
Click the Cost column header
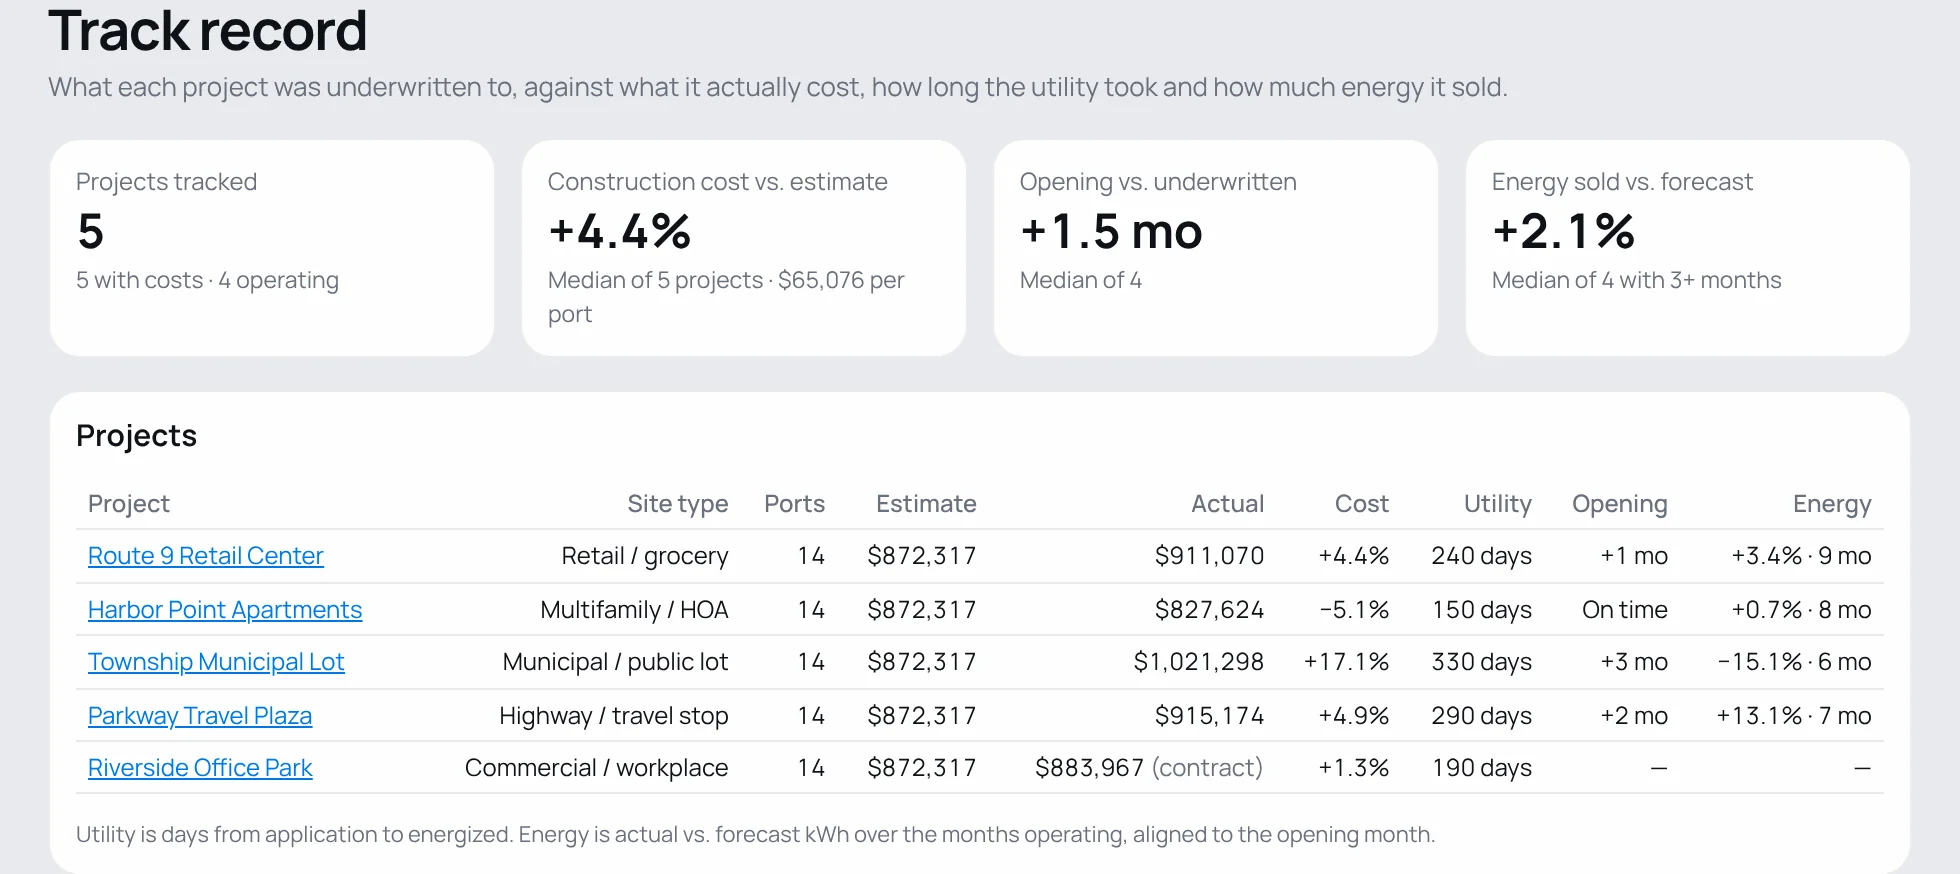(x=1362, y=504)
